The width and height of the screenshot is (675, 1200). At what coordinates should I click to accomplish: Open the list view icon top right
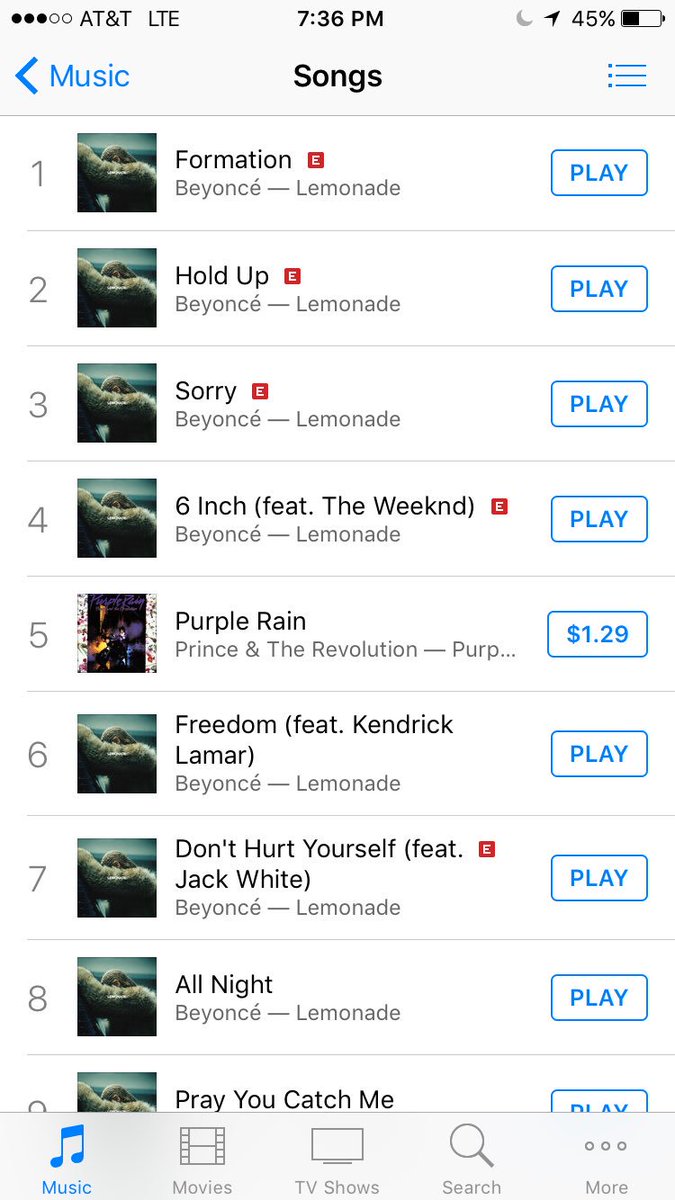627,76
